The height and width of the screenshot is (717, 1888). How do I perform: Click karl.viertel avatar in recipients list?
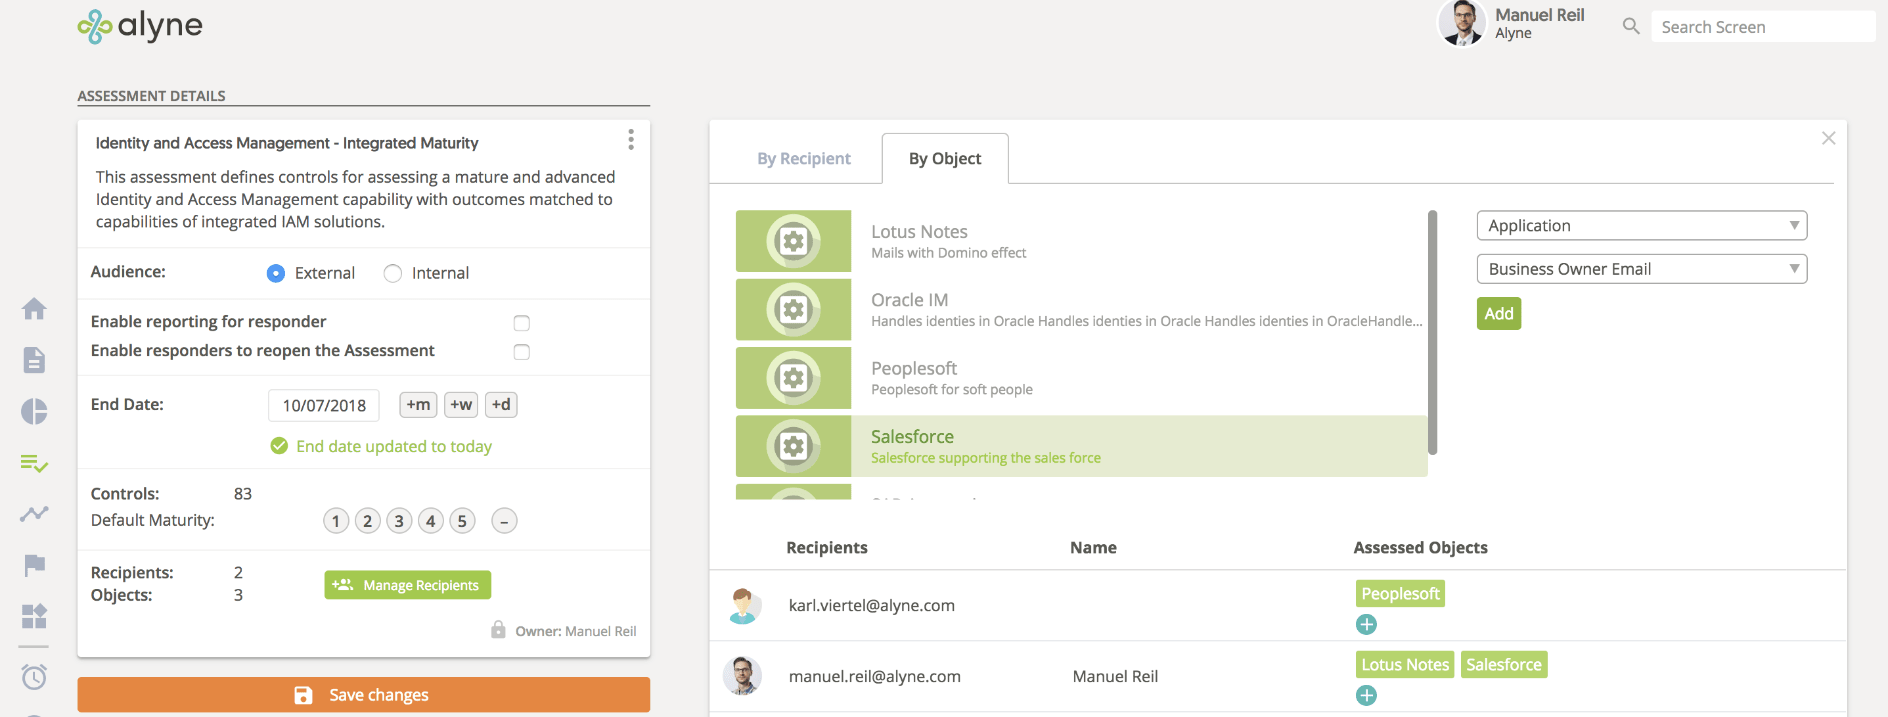743,606
